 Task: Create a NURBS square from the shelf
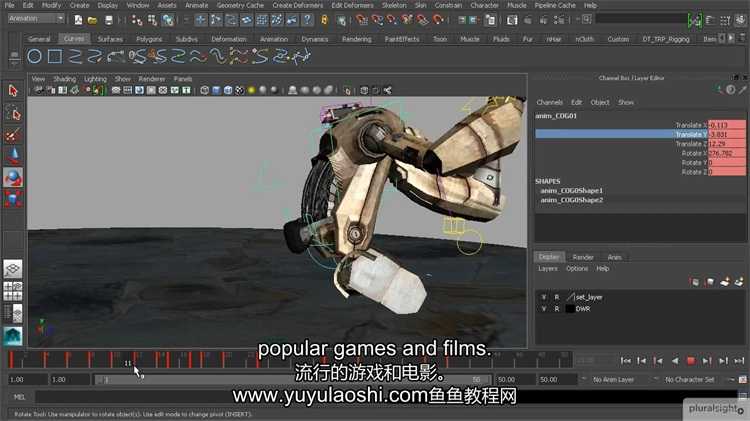[55, 56]
